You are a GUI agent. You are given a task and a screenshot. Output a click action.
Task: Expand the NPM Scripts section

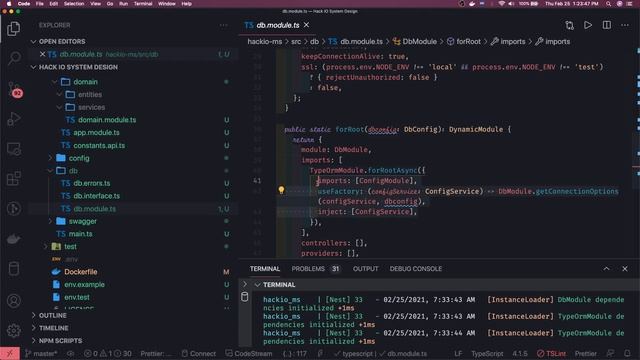(x=33, y=341)
